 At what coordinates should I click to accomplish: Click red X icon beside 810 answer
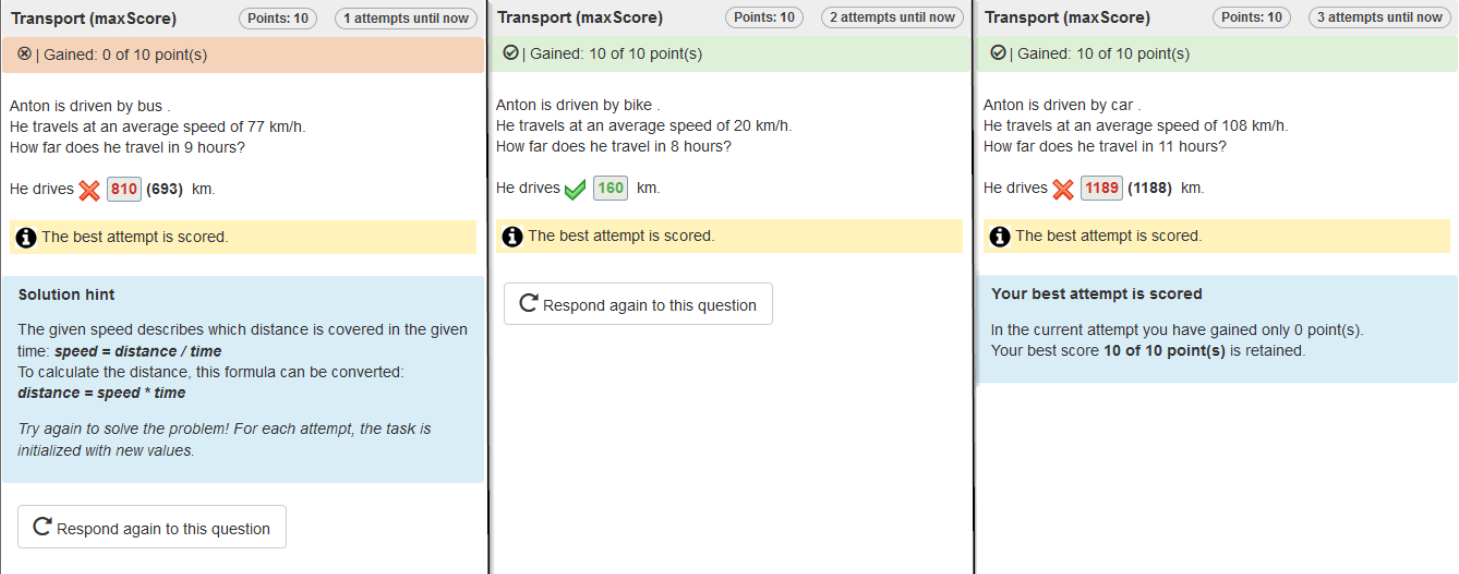(x=89, y=190)
